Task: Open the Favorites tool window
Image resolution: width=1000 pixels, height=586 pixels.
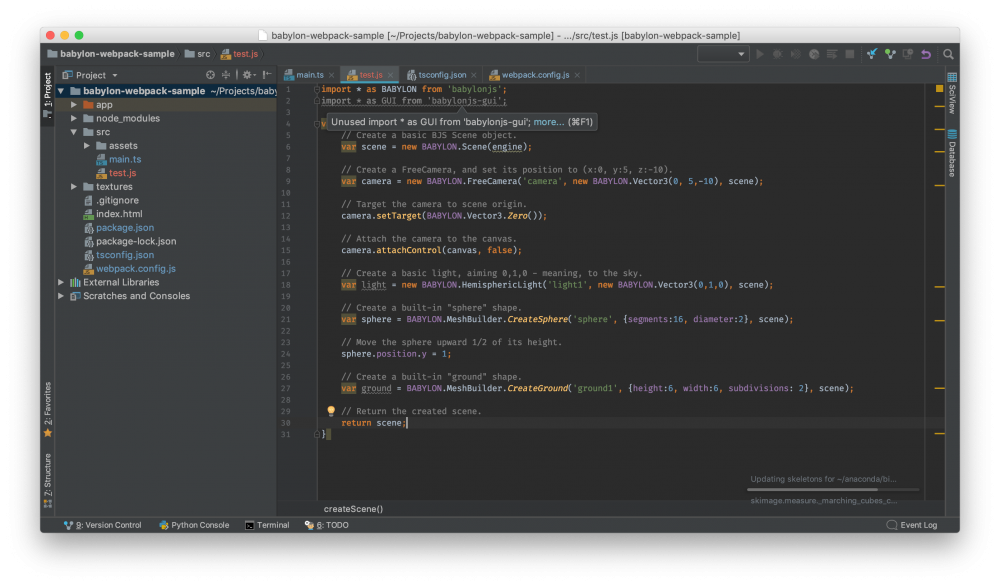Action: 48,409
